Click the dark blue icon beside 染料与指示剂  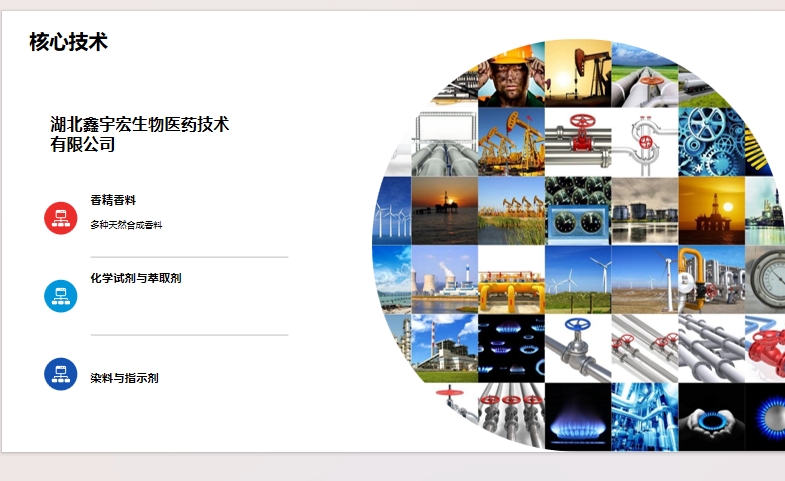(61, 374)
